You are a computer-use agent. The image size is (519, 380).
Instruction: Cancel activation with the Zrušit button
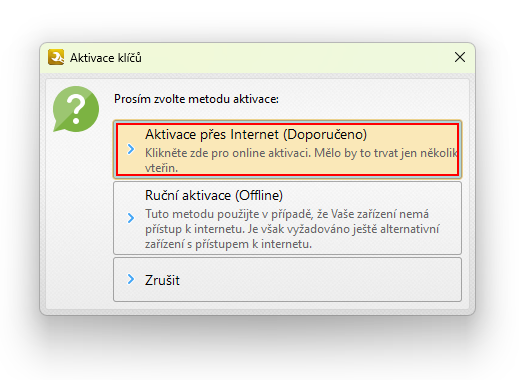pos(287,279)
